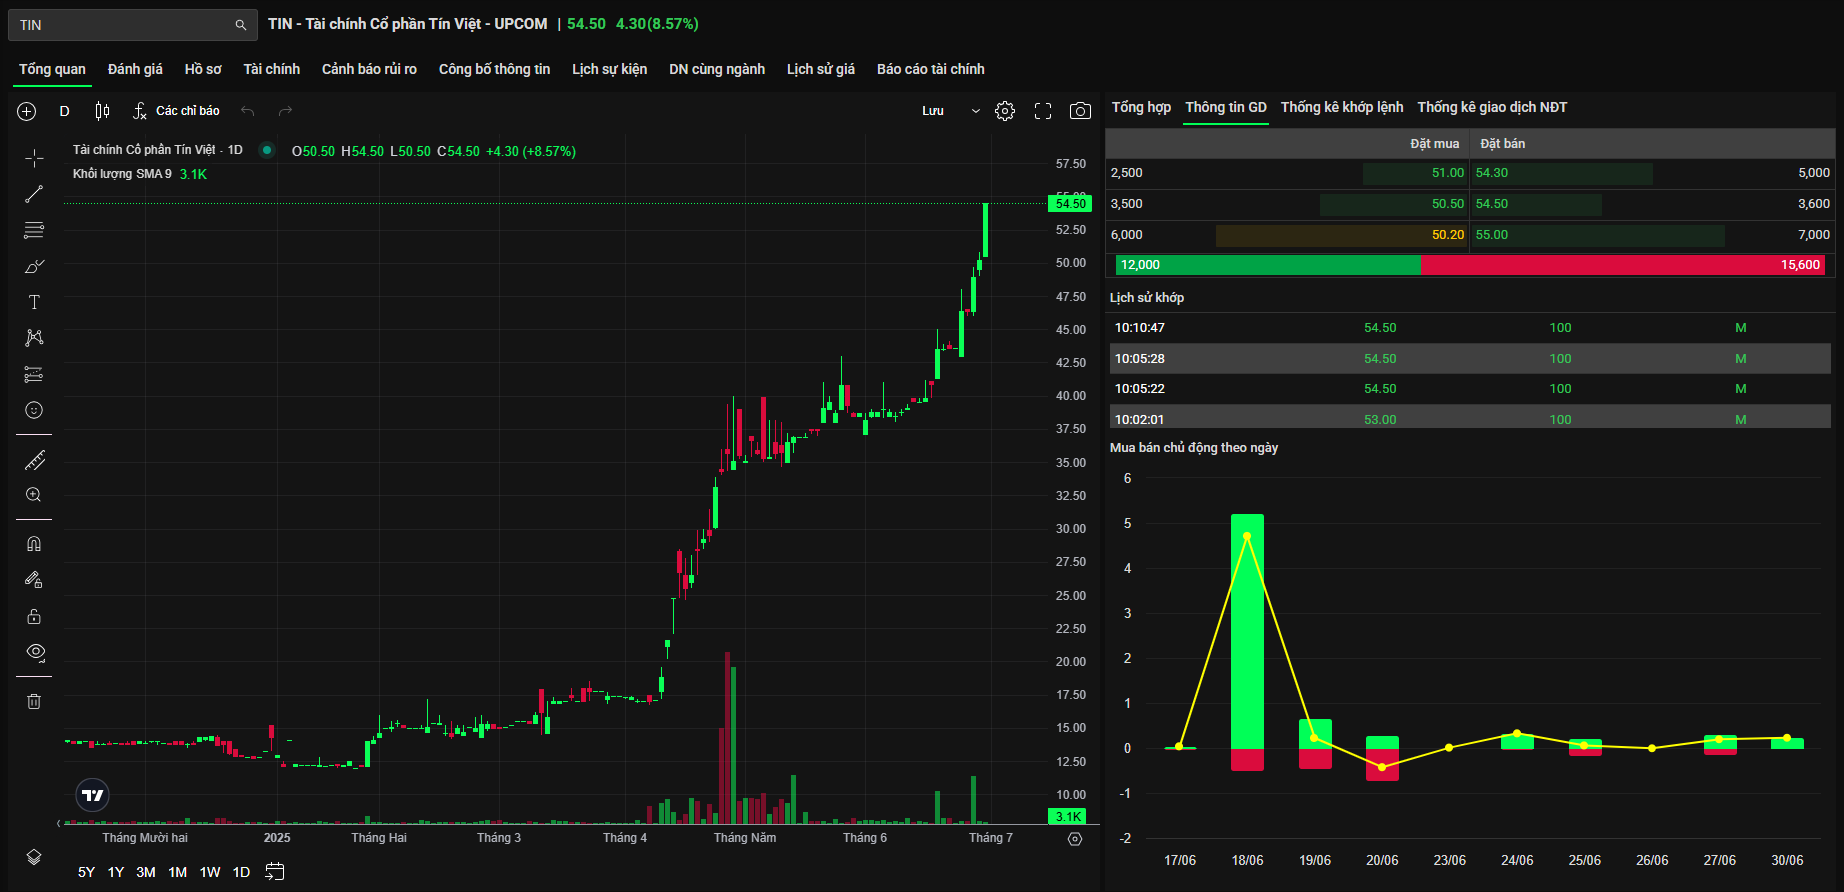Switch to Thống kê khớp lệnh tab
1844x892 pixels.
(1342, 107)
